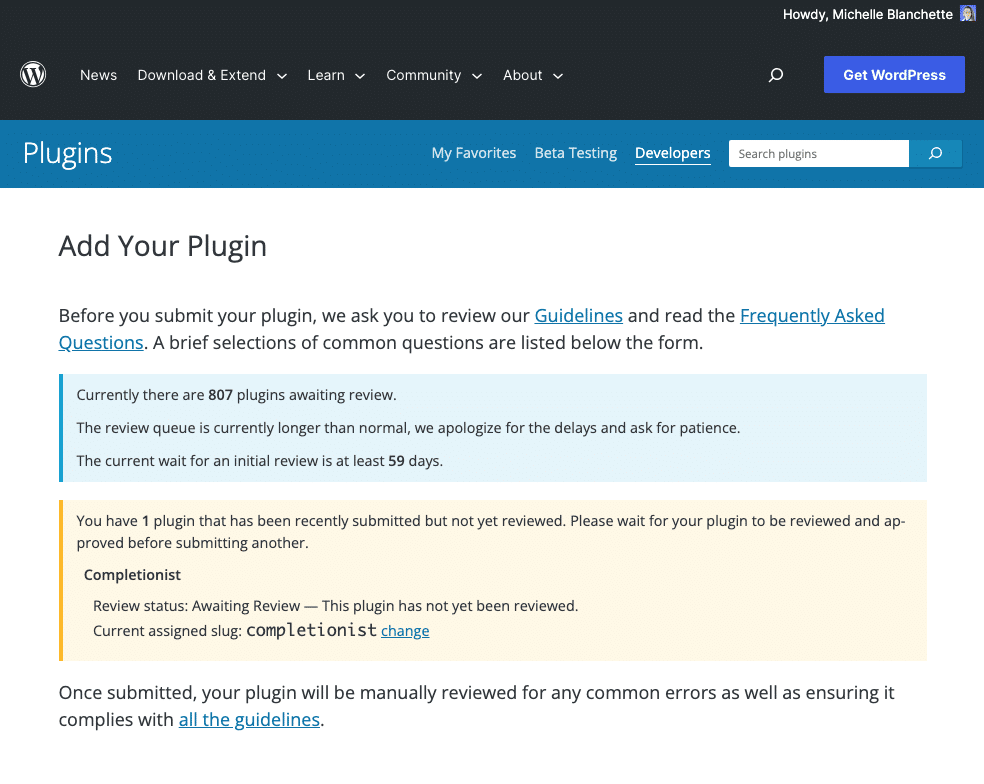Image resolution: width=984 pixels, height=784 pixels.
Task: Open the News menu item
Action: [99, 75]
